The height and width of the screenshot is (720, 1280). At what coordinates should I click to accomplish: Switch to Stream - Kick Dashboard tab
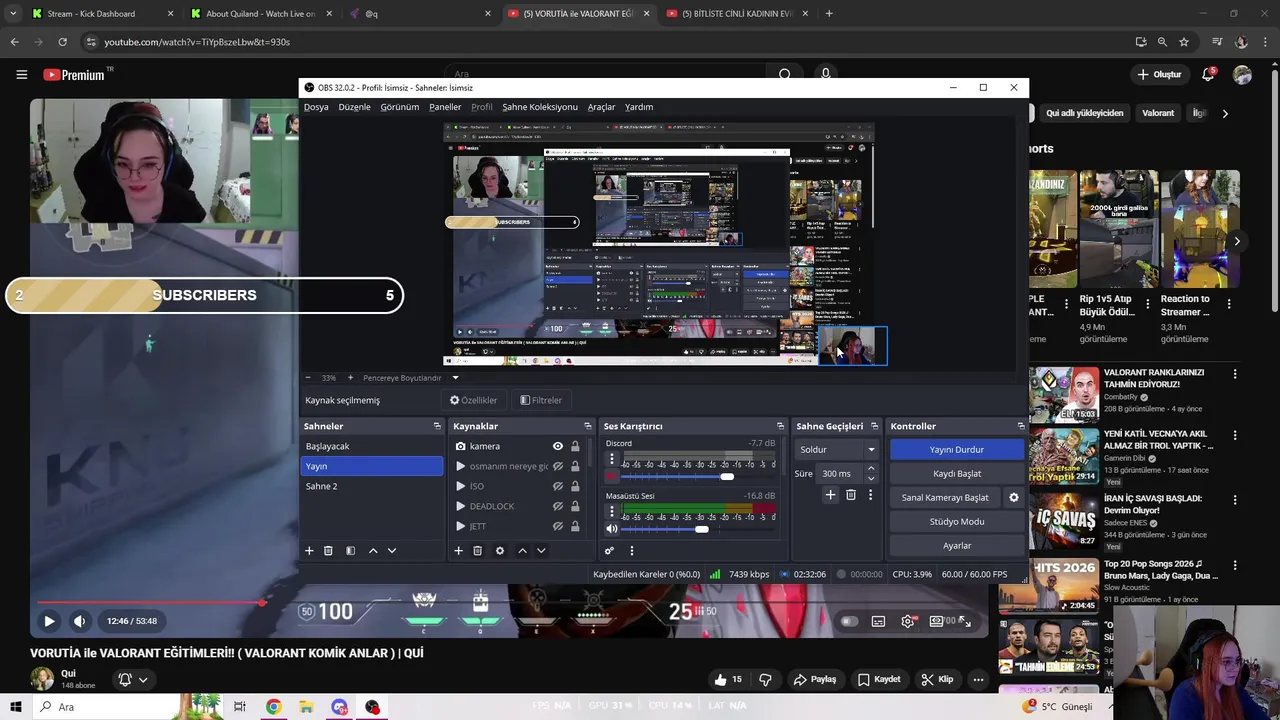click(100, 14)
